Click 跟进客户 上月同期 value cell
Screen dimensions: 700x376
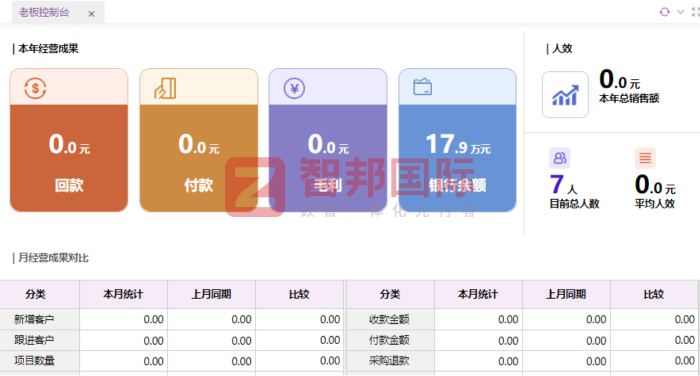tap(211, 340)
